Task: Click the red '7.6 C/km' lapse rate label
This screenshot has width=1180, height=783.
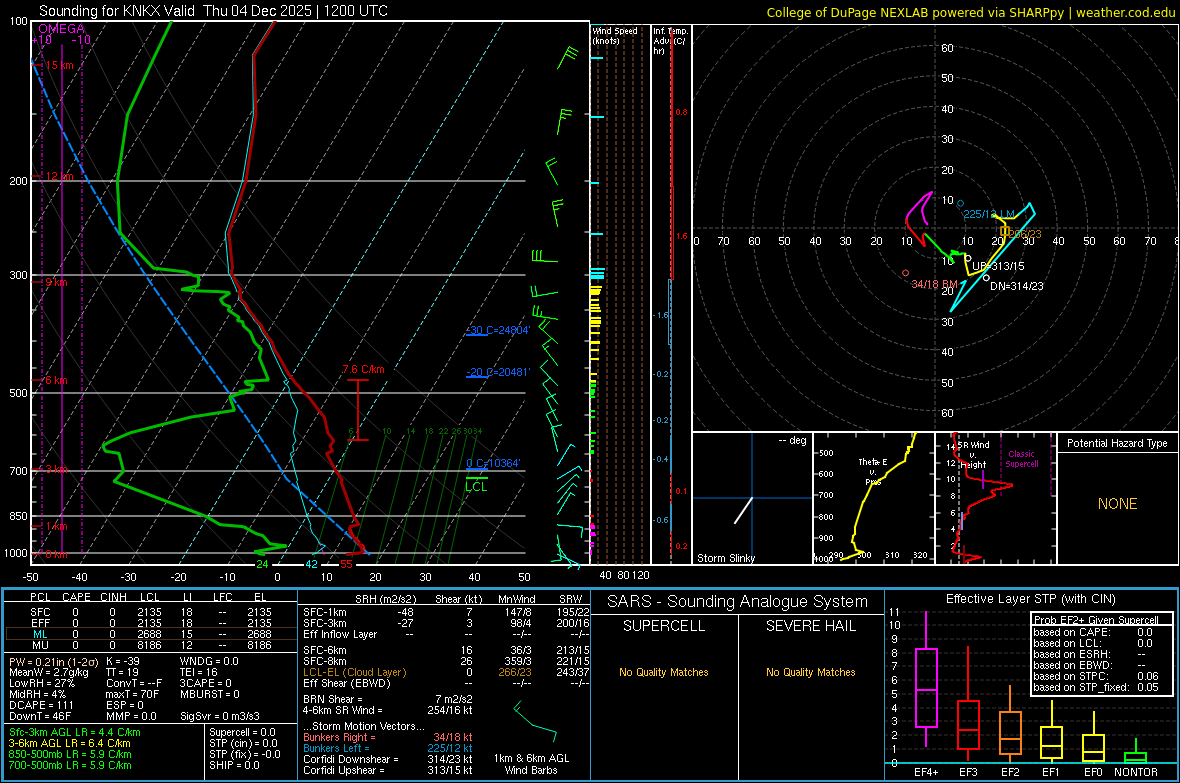Action: click(x=363, y=370)
